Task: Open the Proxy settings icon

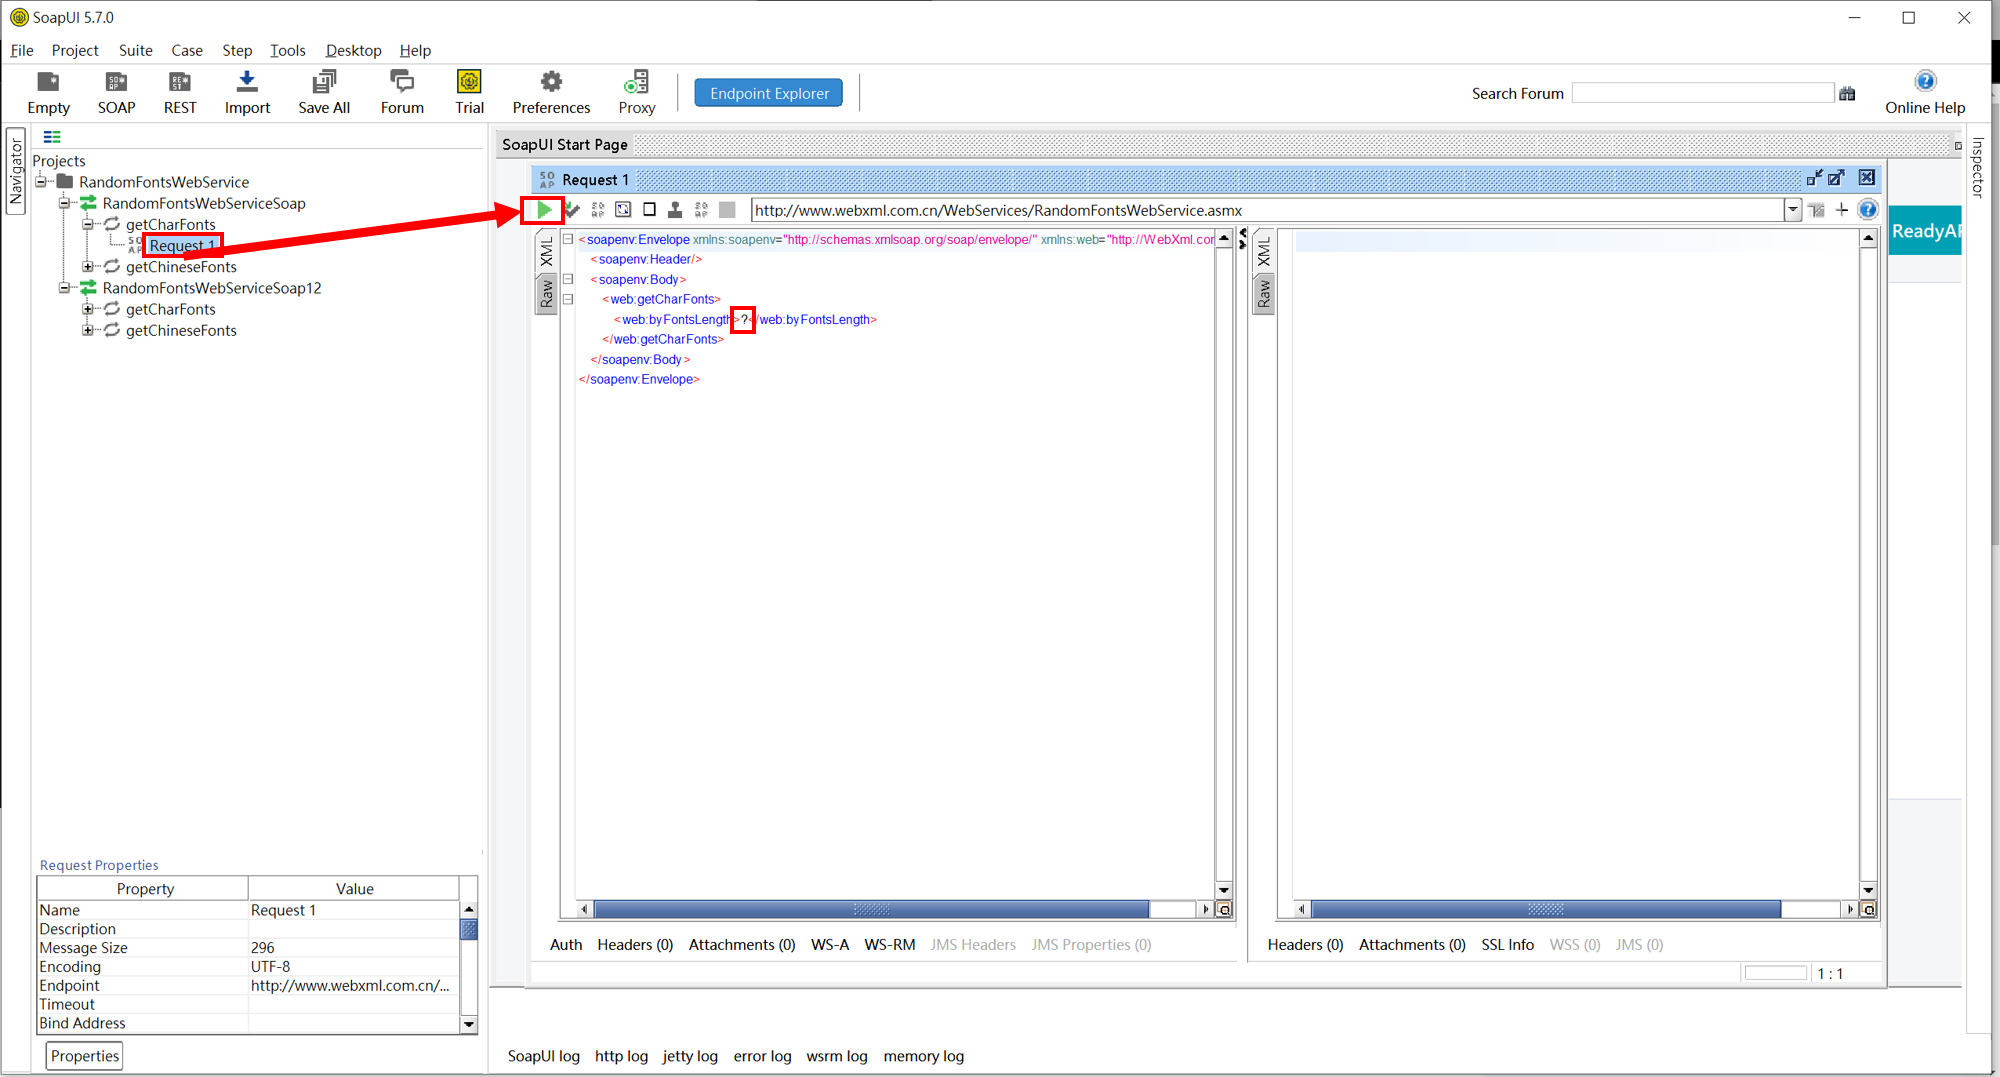Action: 636,82
